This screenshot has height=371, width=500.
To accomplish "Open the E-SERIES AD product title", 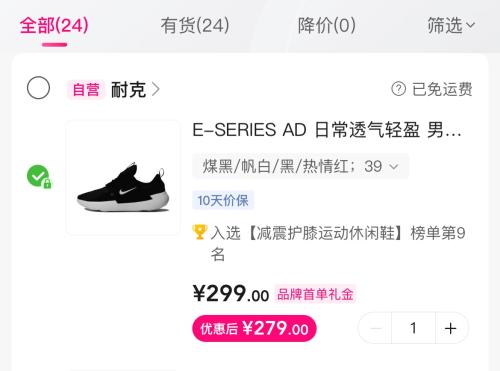I will click(x=327, y=130).
